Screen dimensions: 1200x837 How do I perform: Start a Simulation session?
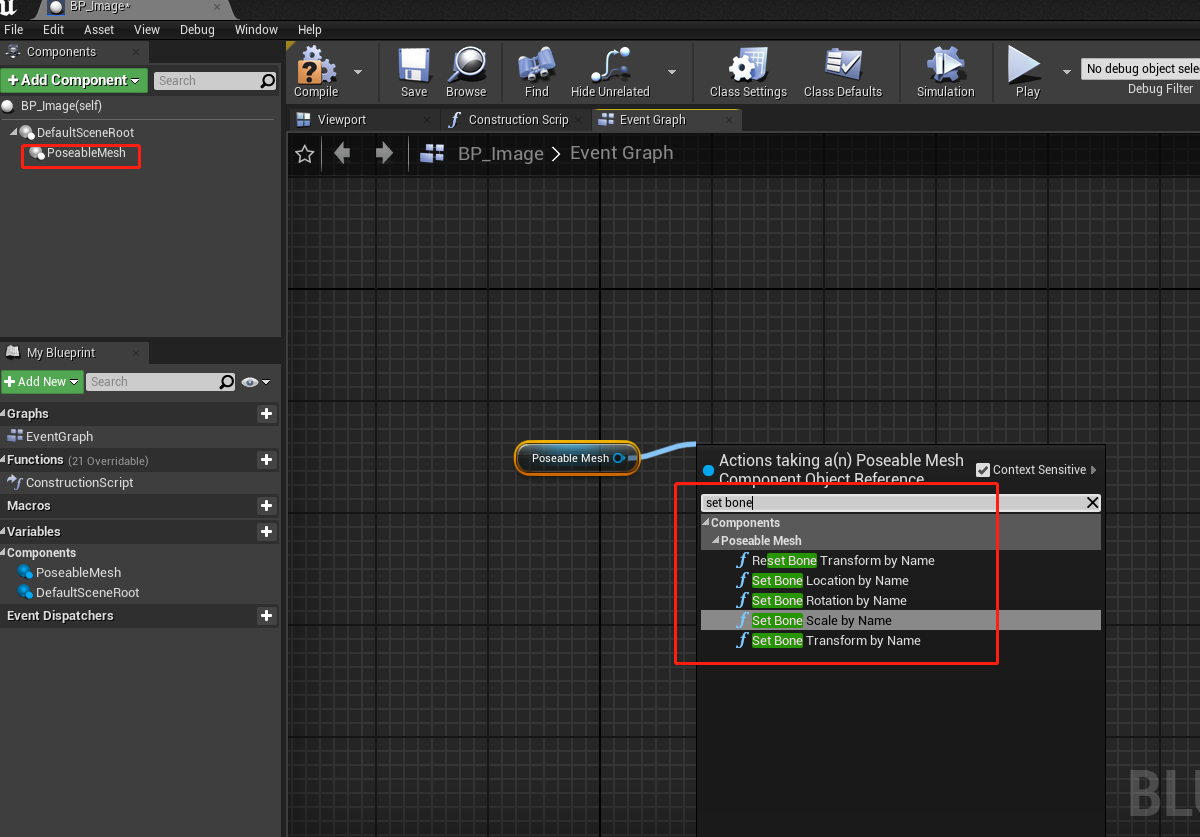tap(944, 71)
